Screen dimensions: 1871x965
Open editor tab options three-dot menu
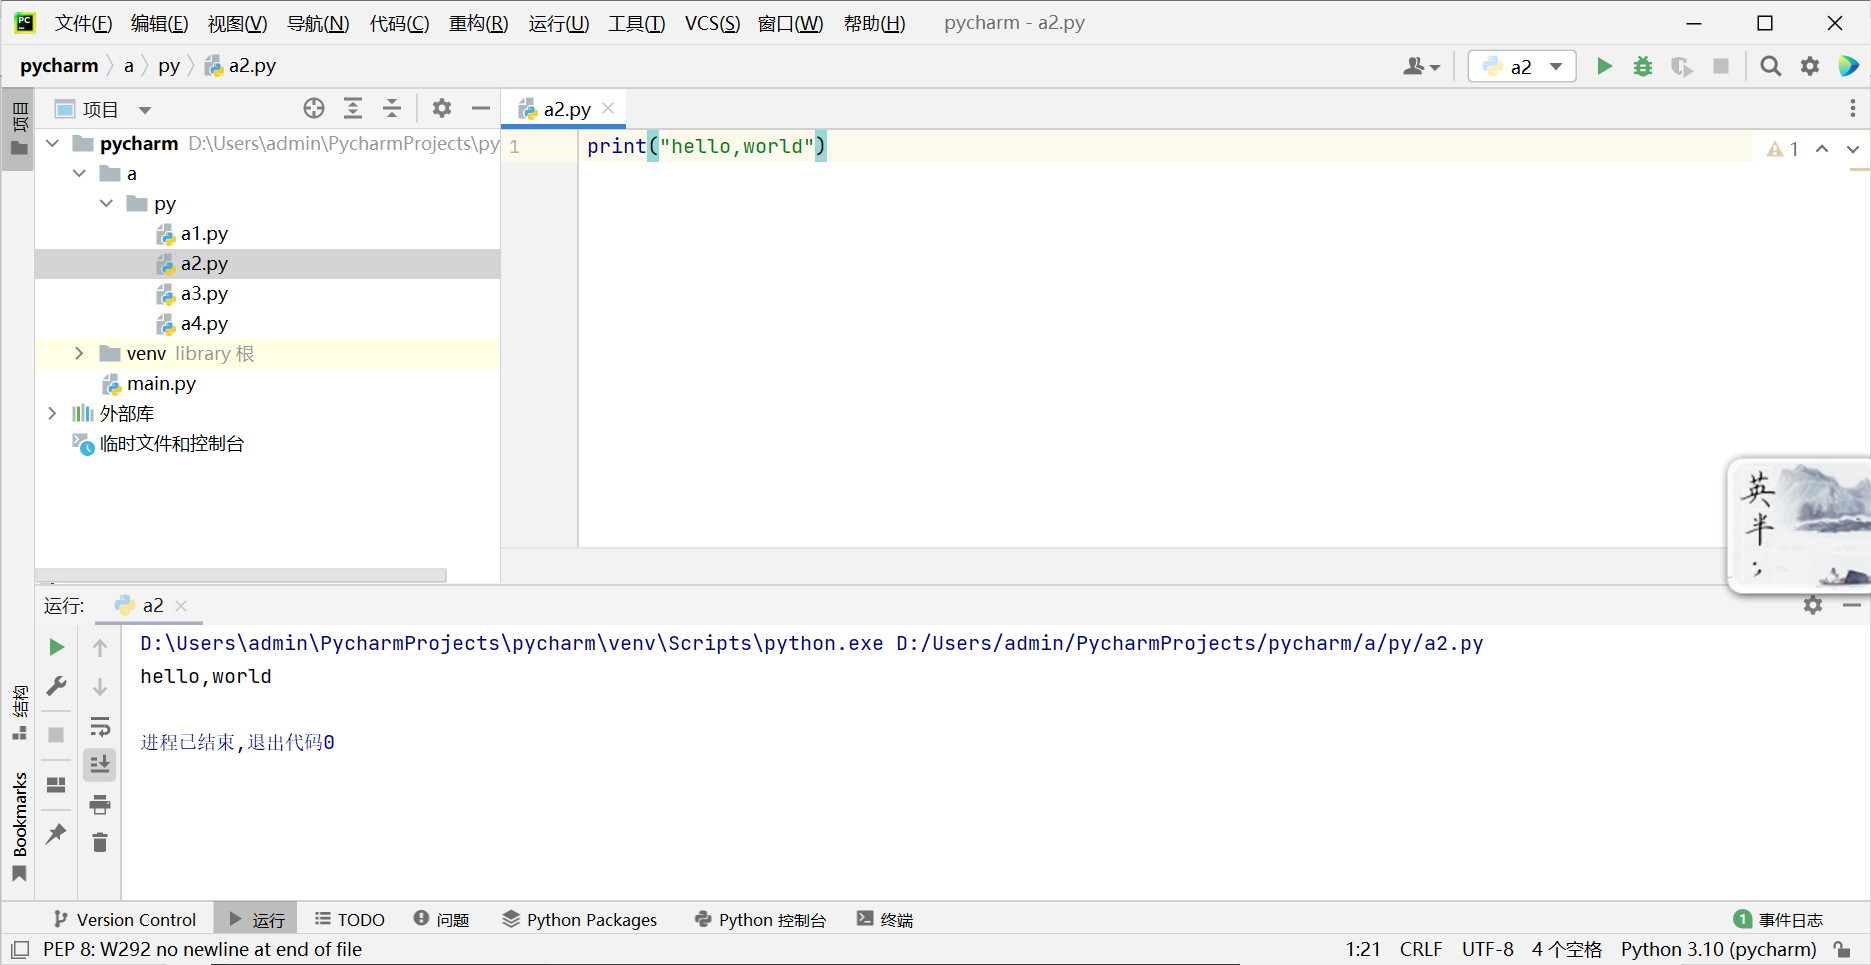(1852, 108)
